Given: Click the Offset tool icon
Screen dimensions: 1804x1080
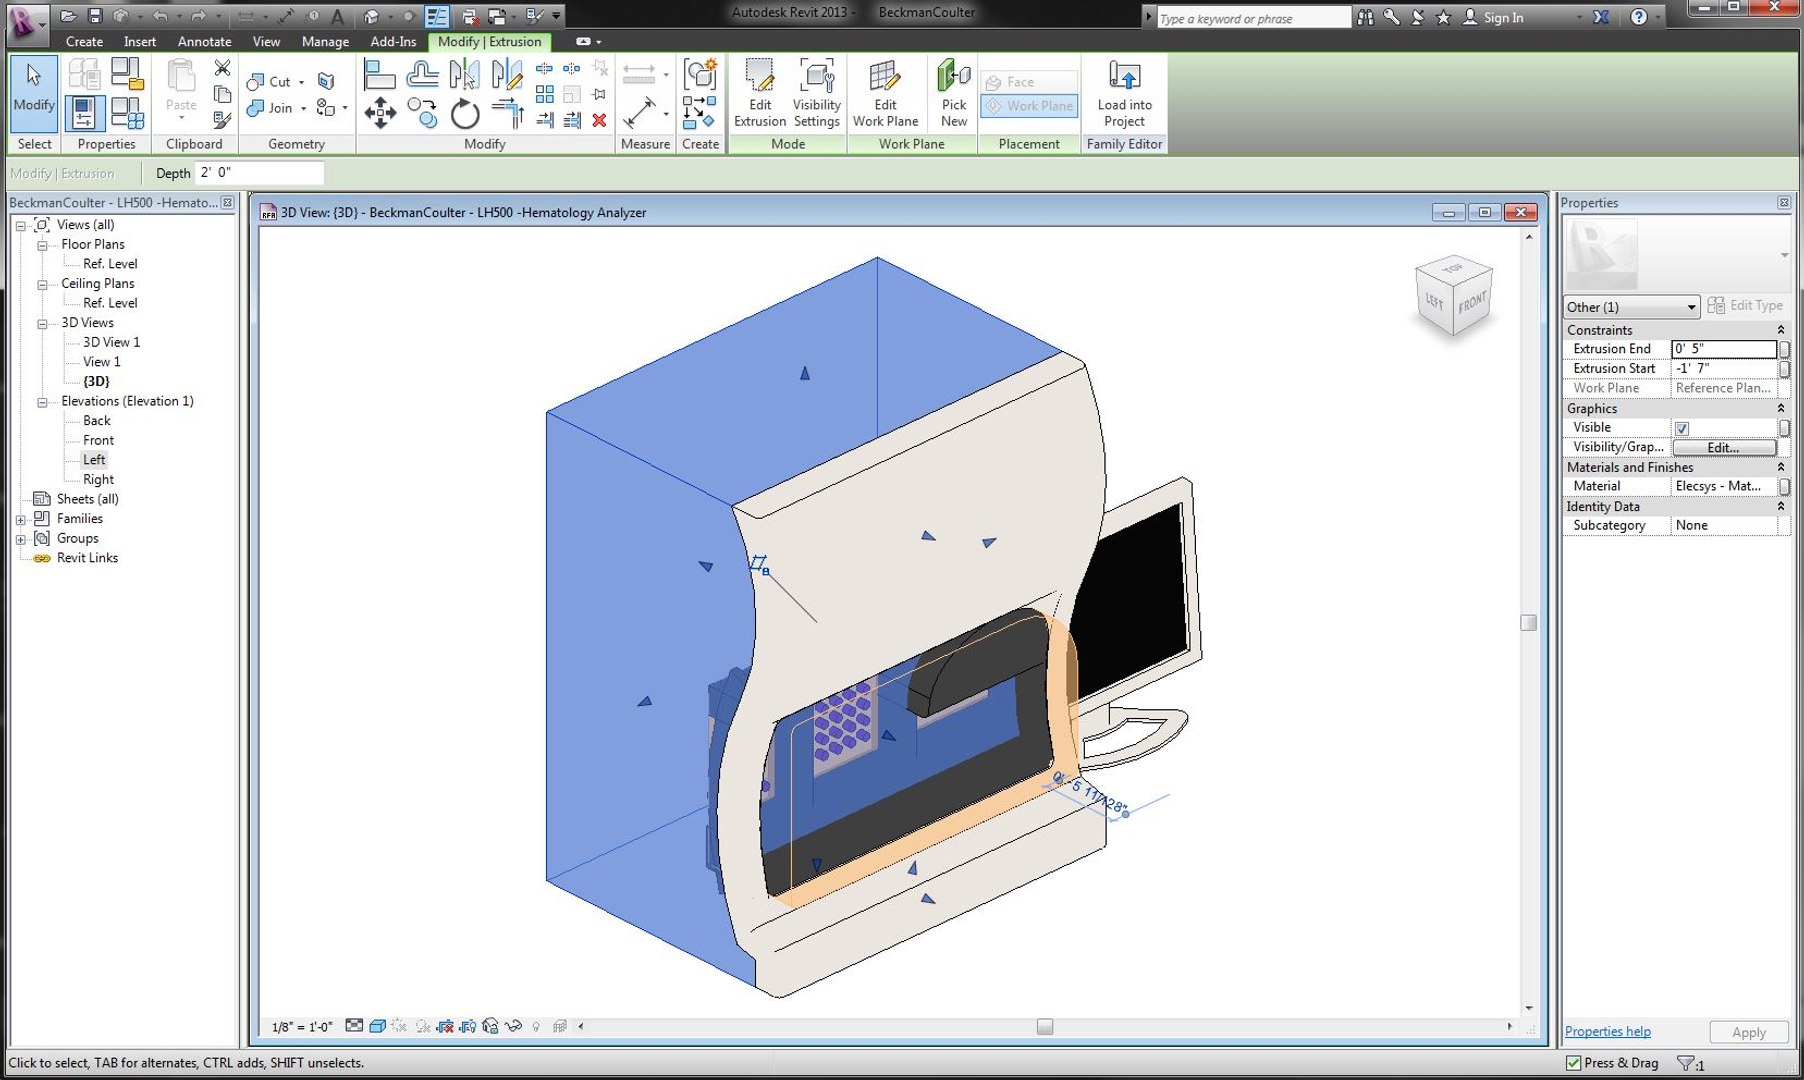Looking at the screenshot, I should pos(422,75).
